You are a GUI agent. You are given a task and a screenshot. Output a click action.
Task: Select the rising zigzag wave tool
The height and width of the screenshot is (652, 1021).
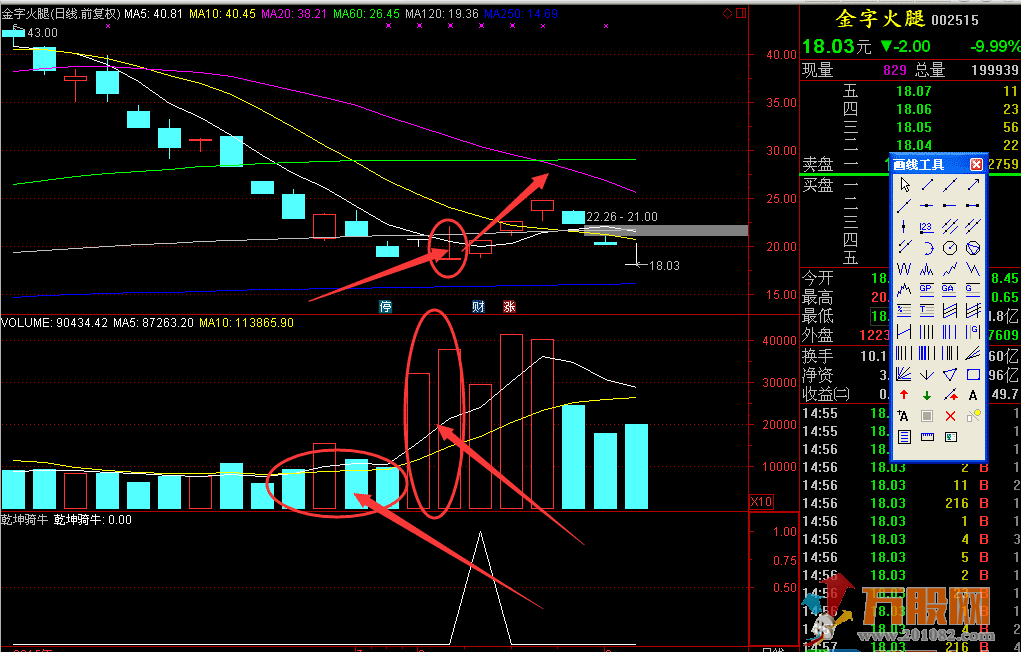click(950, 268)
